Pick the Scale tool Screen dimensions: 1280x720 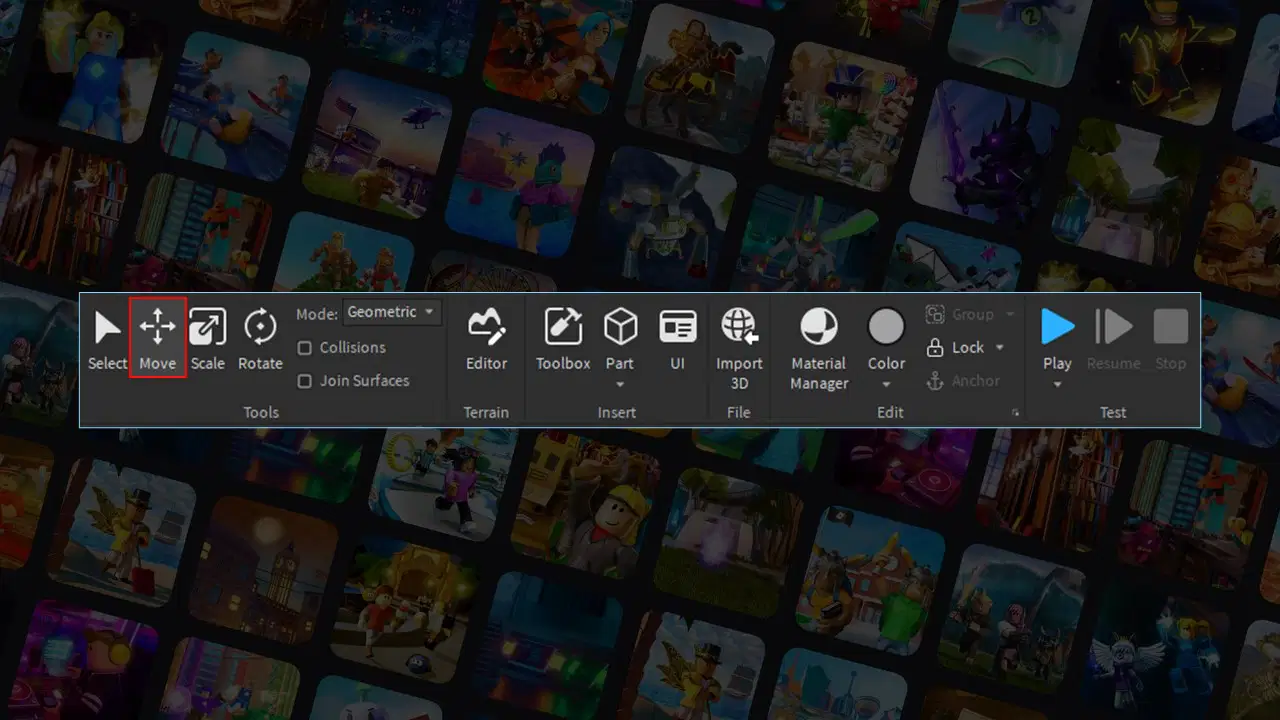click(x=207, y=338)
